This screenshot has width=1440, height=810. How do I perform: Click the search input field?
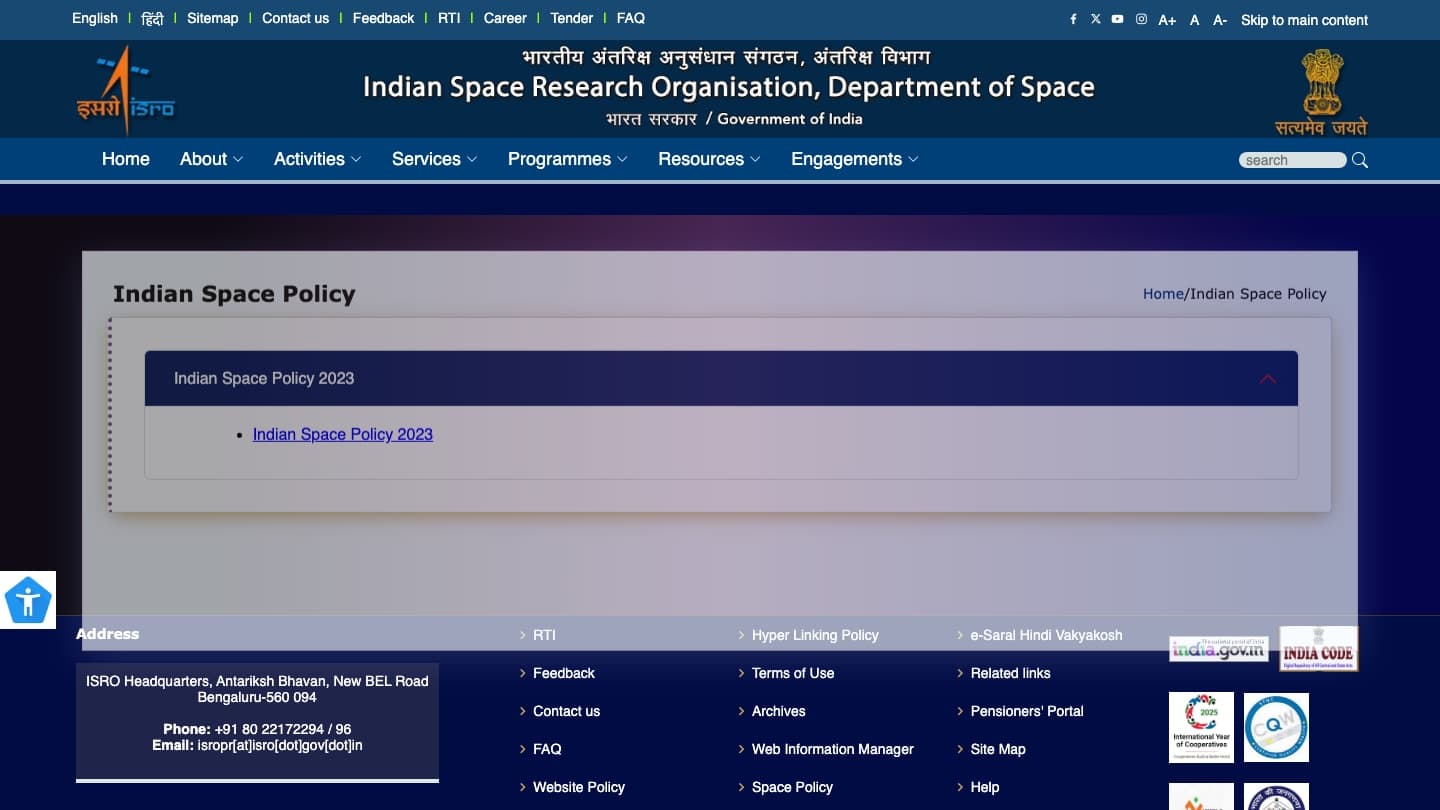[x=1292, y=160]
